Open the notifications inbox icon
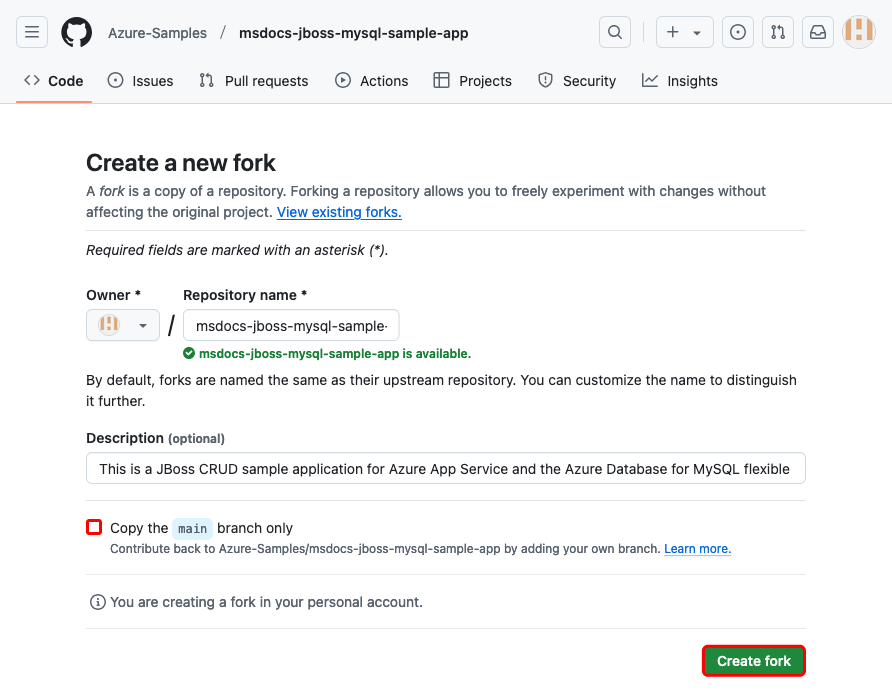The width and height of the screenshot is (892, 695). [x=818, y=31]
